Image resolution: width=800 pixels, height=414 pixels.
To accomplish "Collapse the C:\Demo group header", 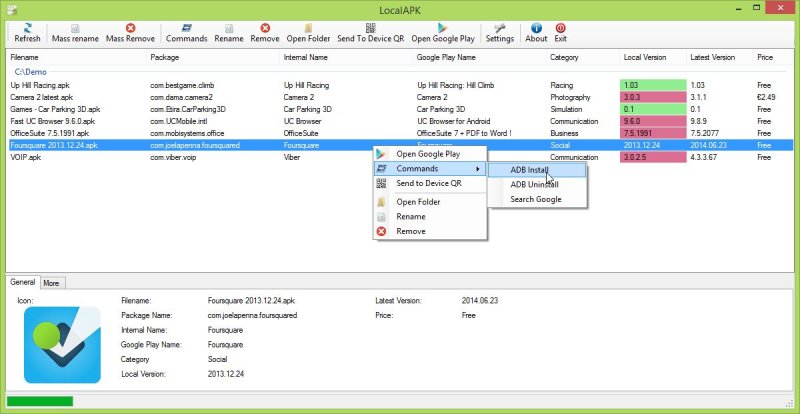I will 31,72.
